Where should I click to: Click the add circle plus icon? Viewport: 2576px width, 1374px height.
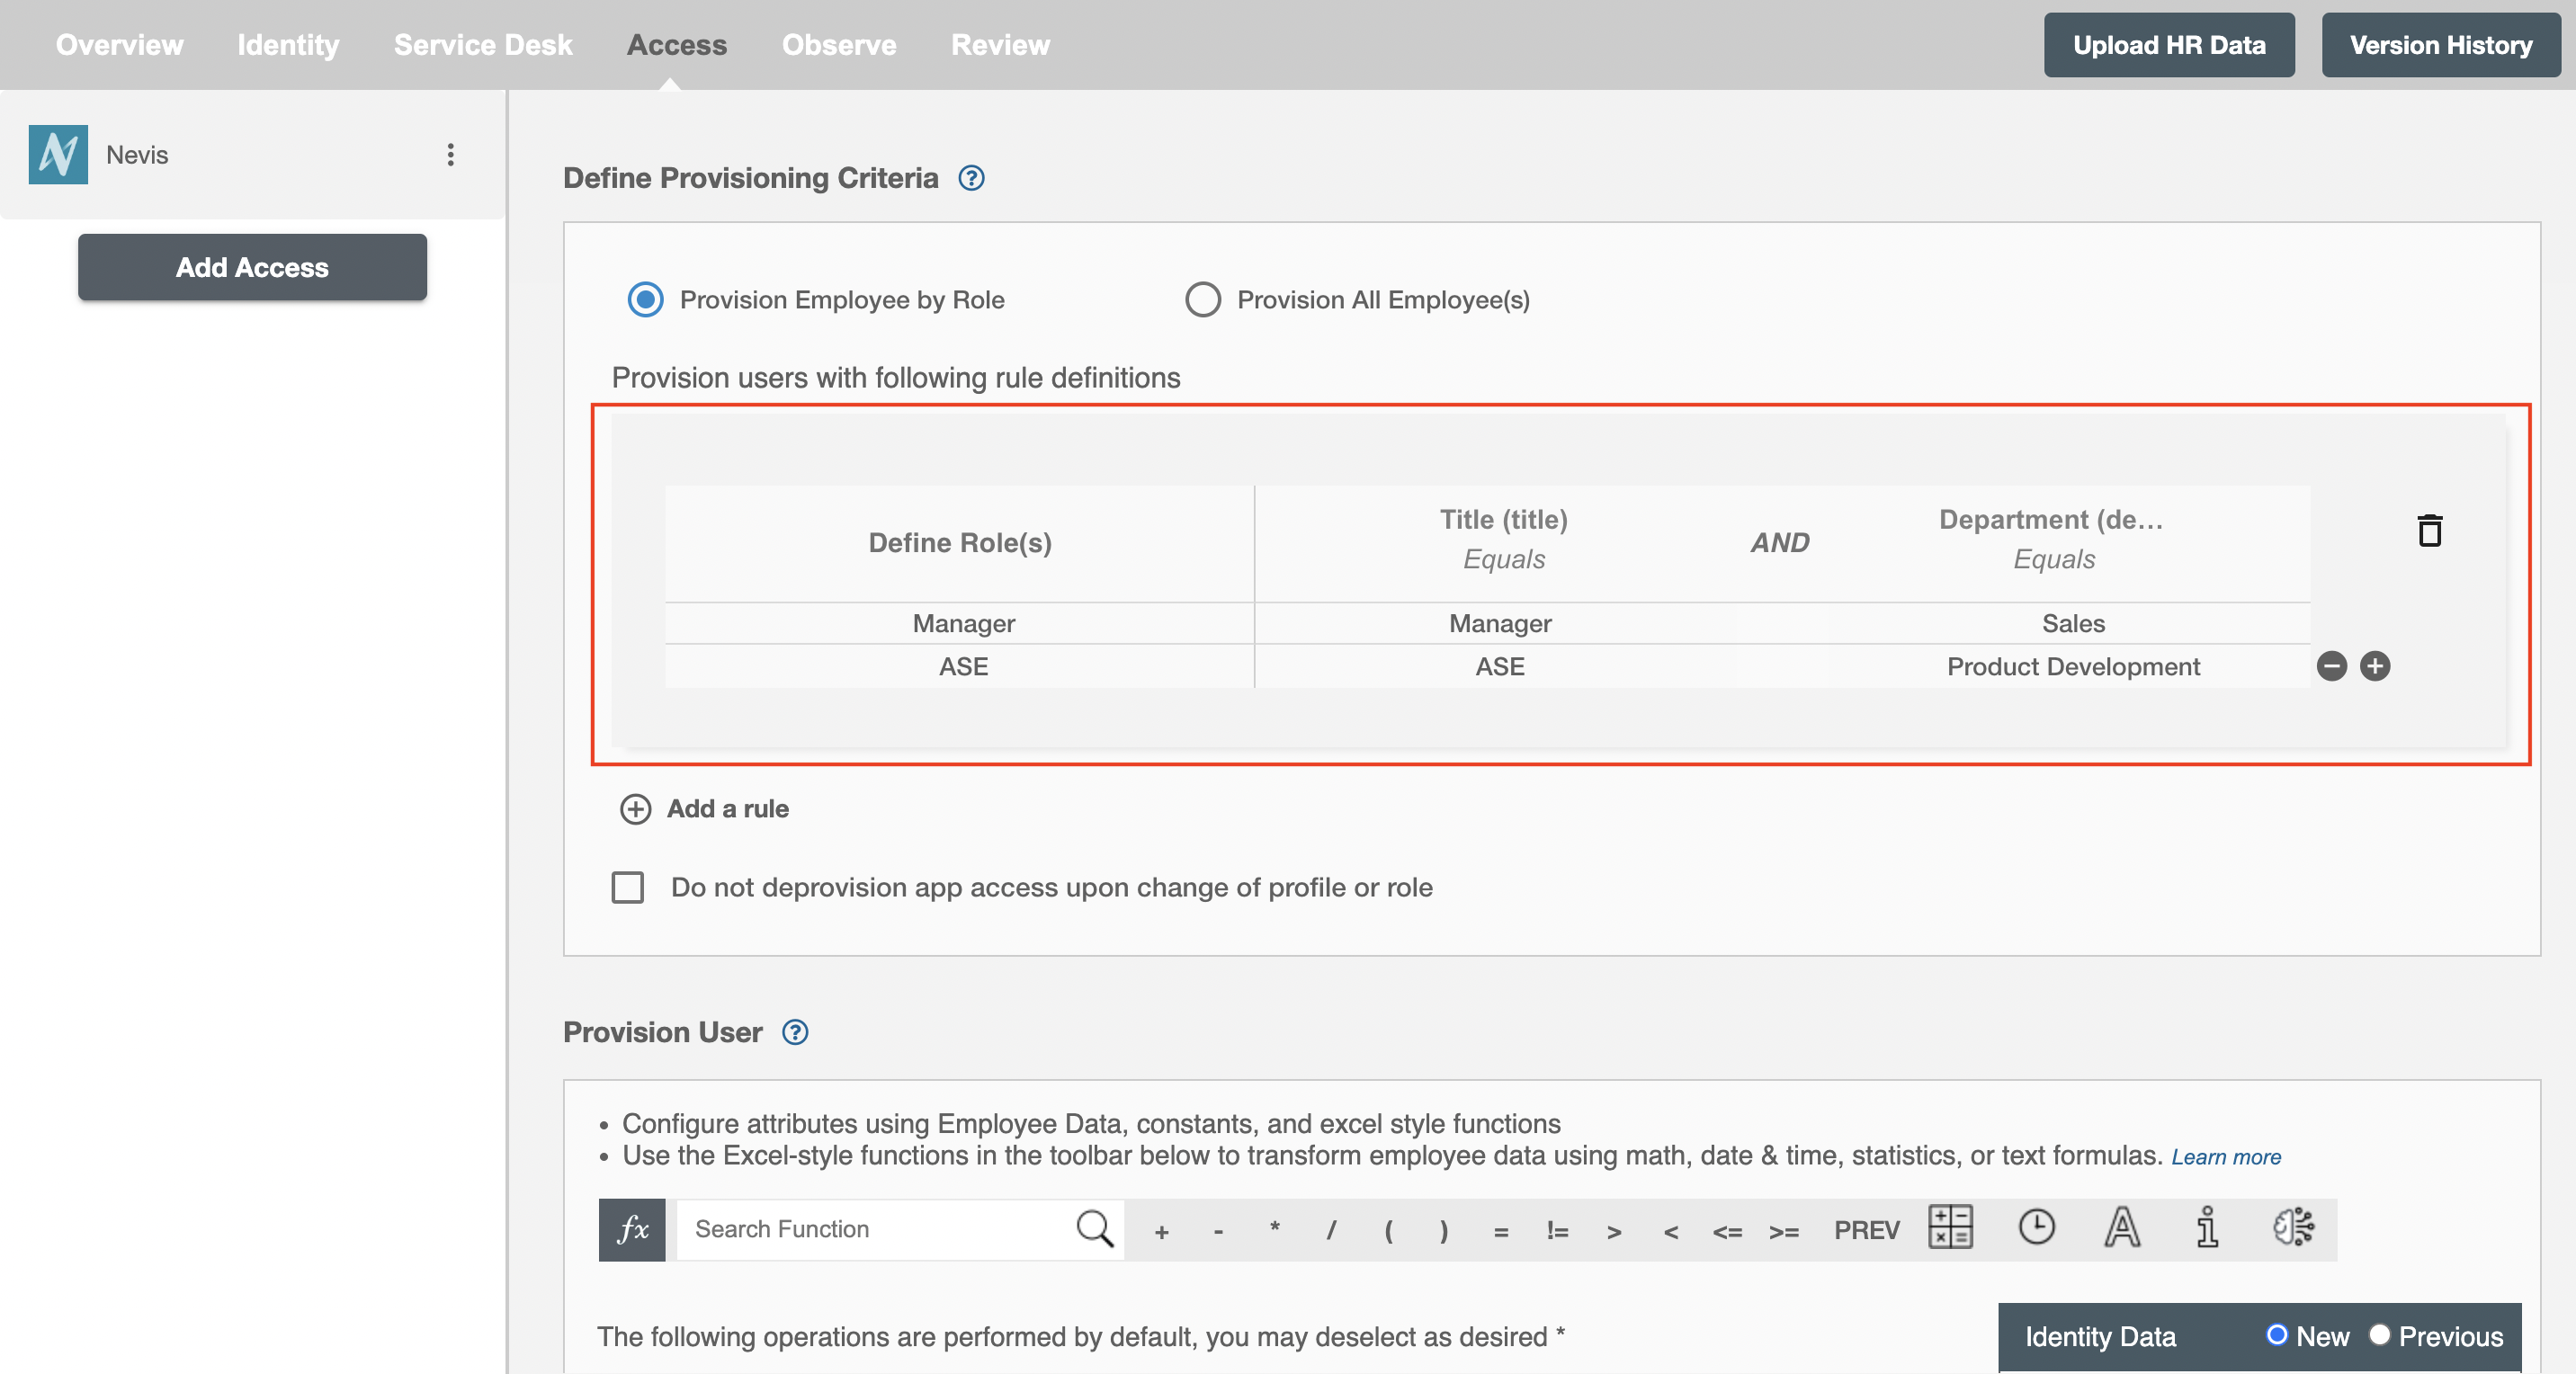click(2375, 665)
